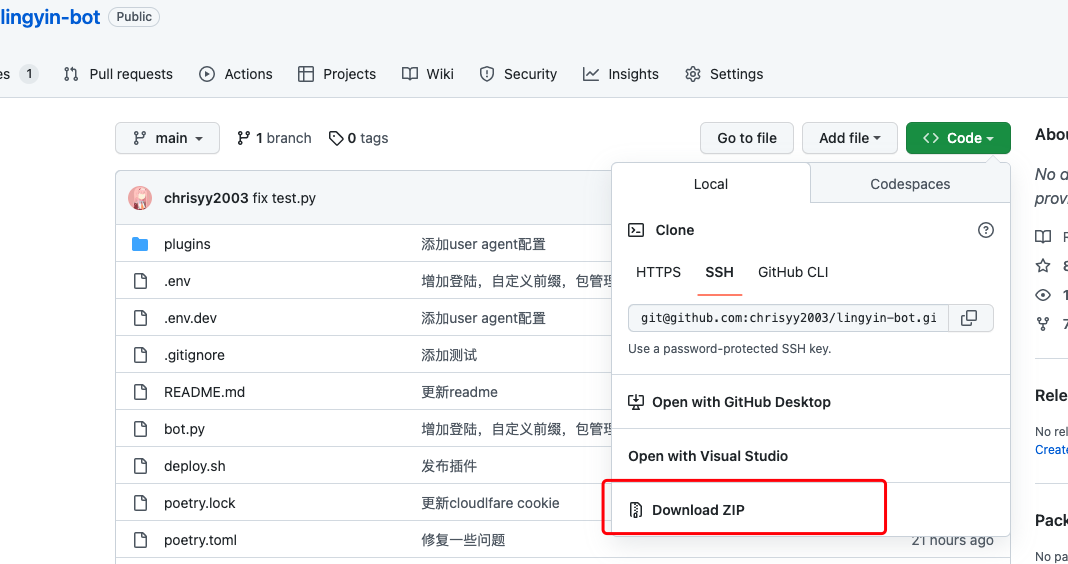
Task: Expand the main branch dropdown
Action: pyautogui.click(x=168, y=138)
